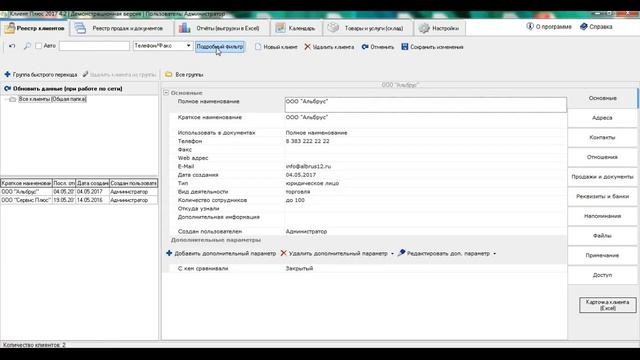Click the Сохранить изменения floppy icon
640x360 pixels.
coord(404,47)
